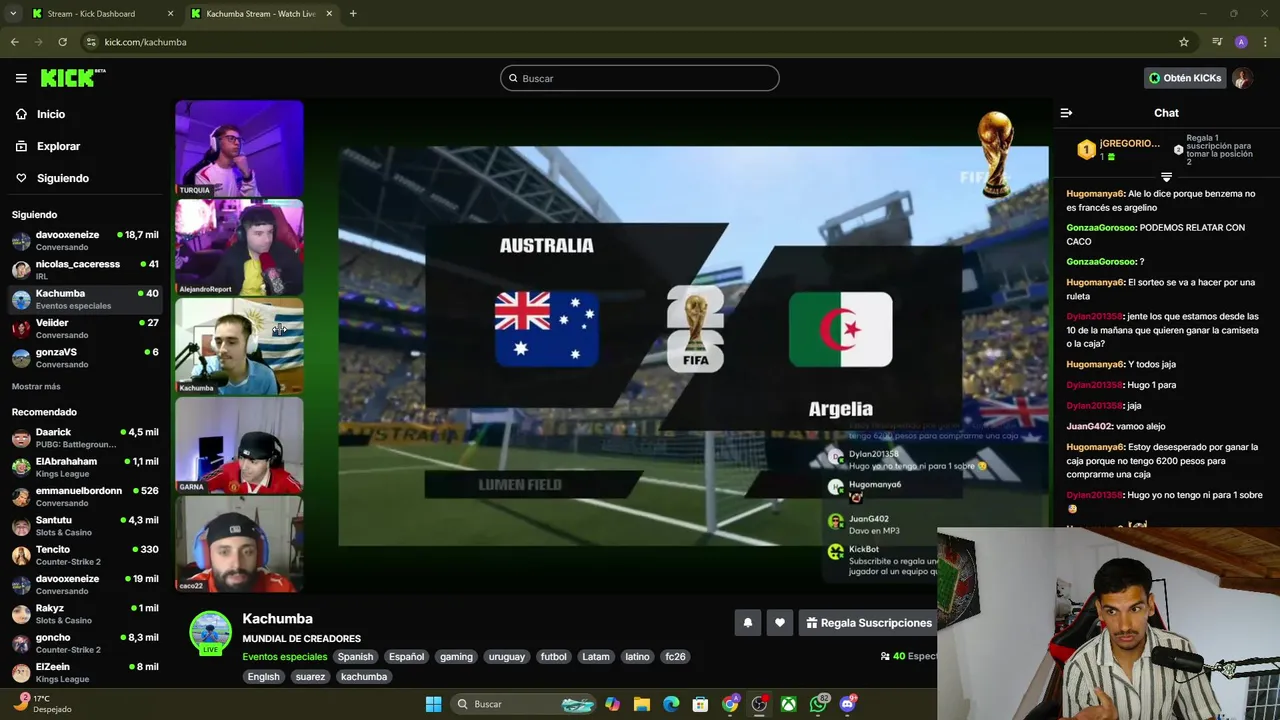Click the English tag
This screenshot has height=720, width=1280.
[264, 677]
